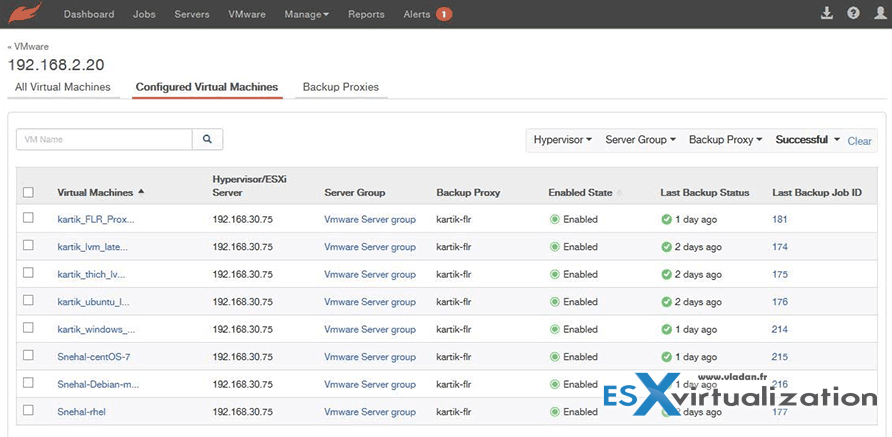
Task: Click Enabled state icon for kartik_FLR_Prox row
Action: click(x=554, y=219)
